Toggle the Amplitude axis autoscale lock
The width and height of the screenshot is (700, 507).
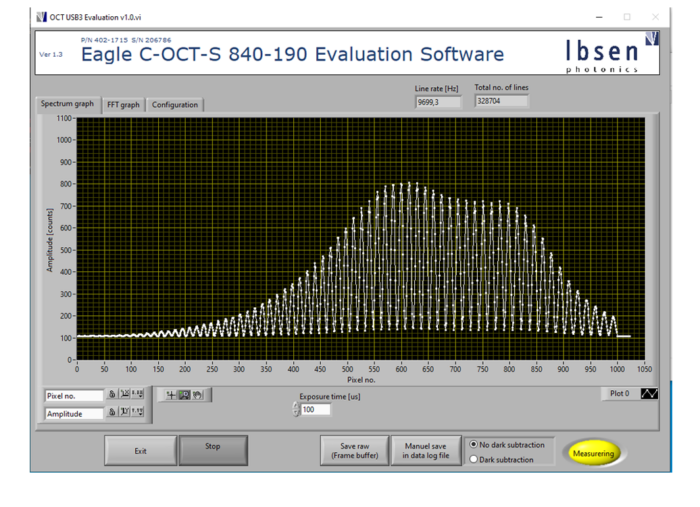click(112, 411)
